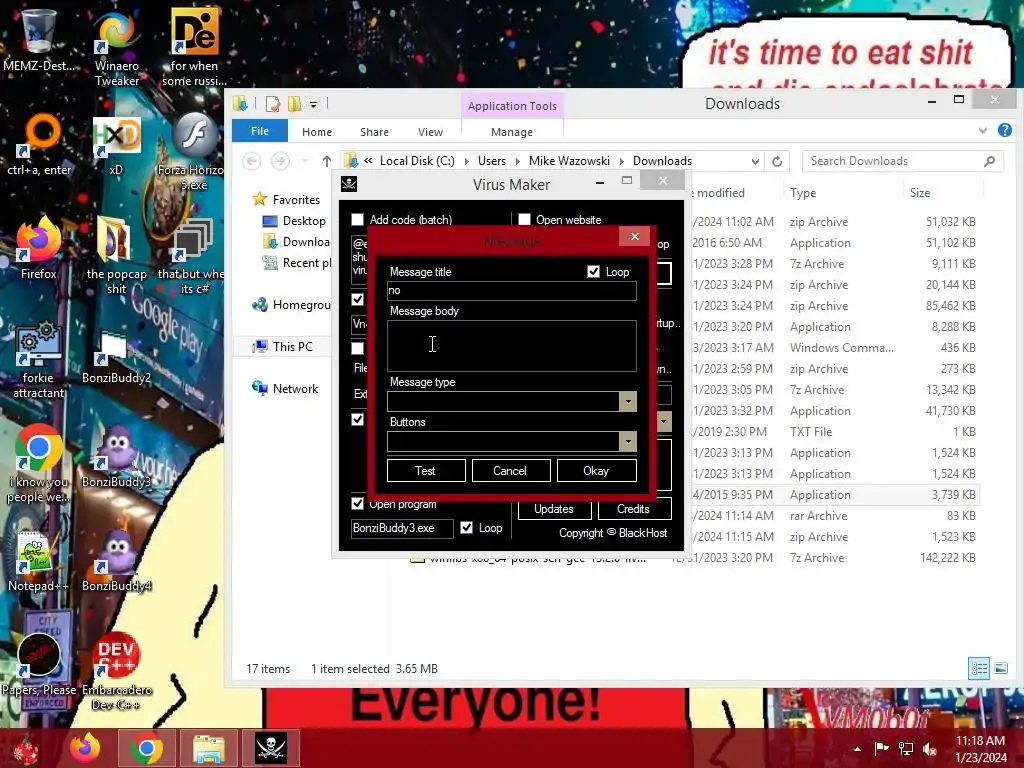
Task: Open the 'for when some russi...' desktop shortcut
Action: tap(194, 46)
